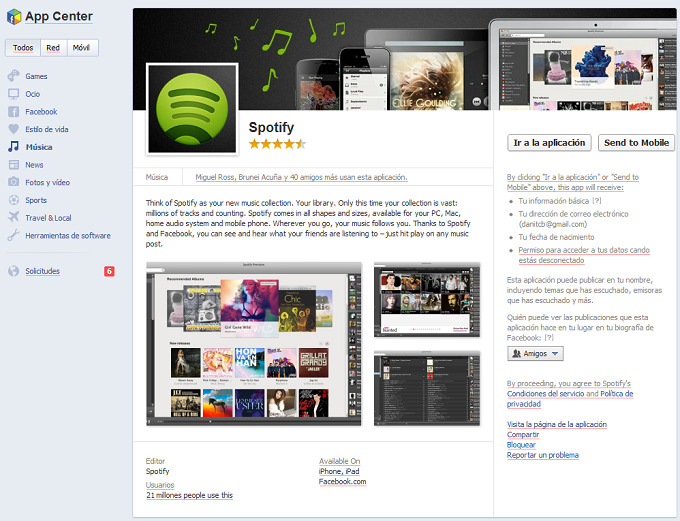Click the Solicitudes globe icon

[x=13, y=271]
